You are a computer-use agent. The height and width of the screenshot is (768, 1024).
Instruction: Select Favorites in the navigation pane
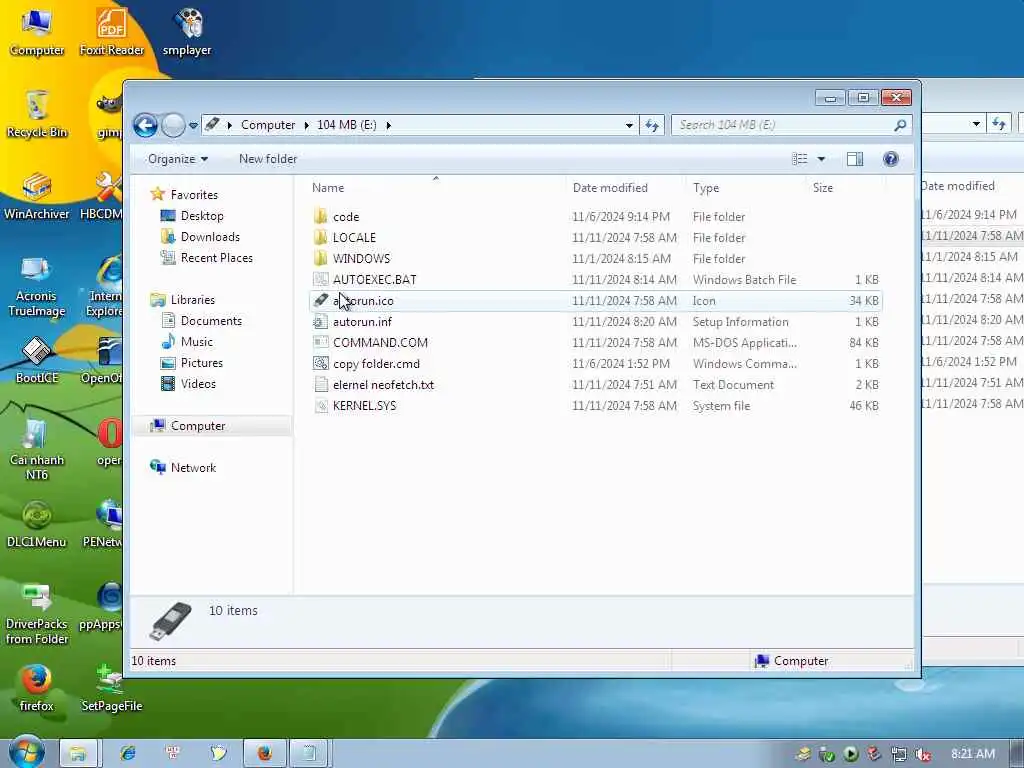point(194,195)
